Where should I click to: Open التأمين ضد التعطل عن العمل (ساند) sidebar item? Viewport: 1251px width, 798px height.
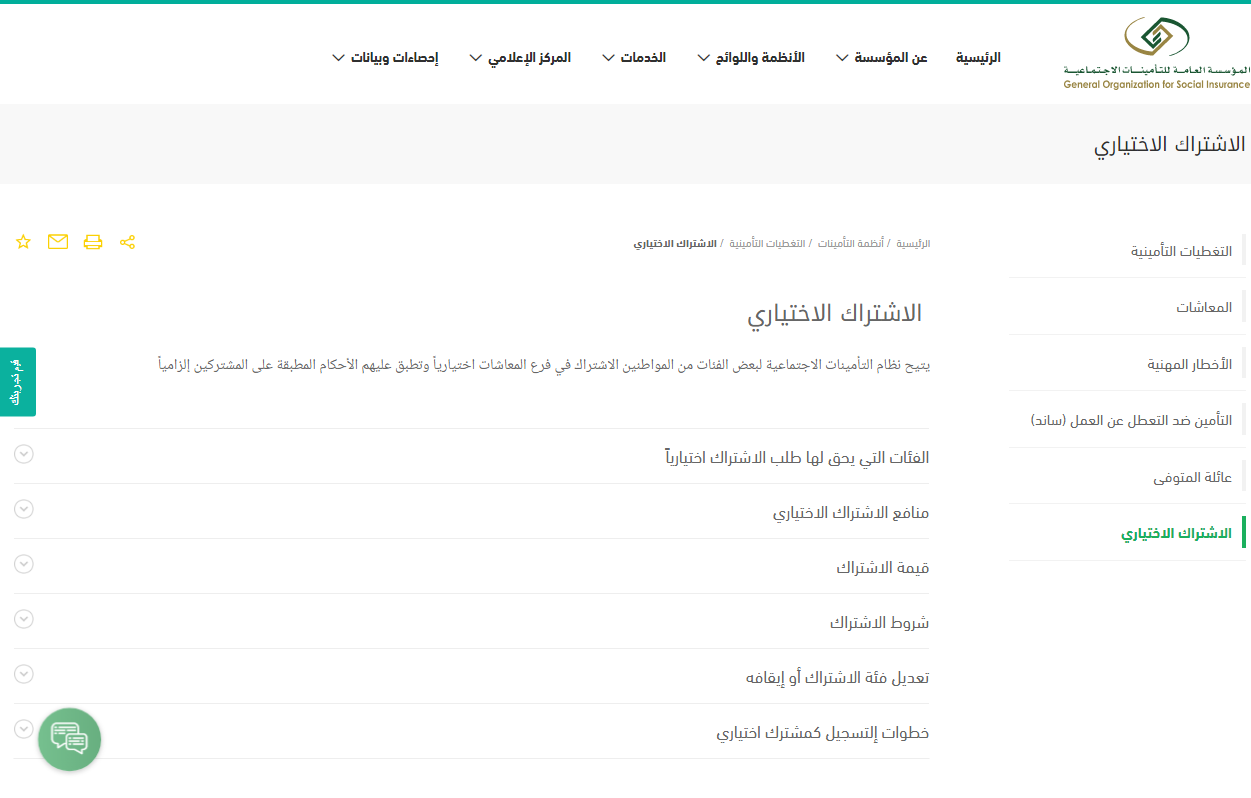pyautogui.click(x=1131, y=420)
